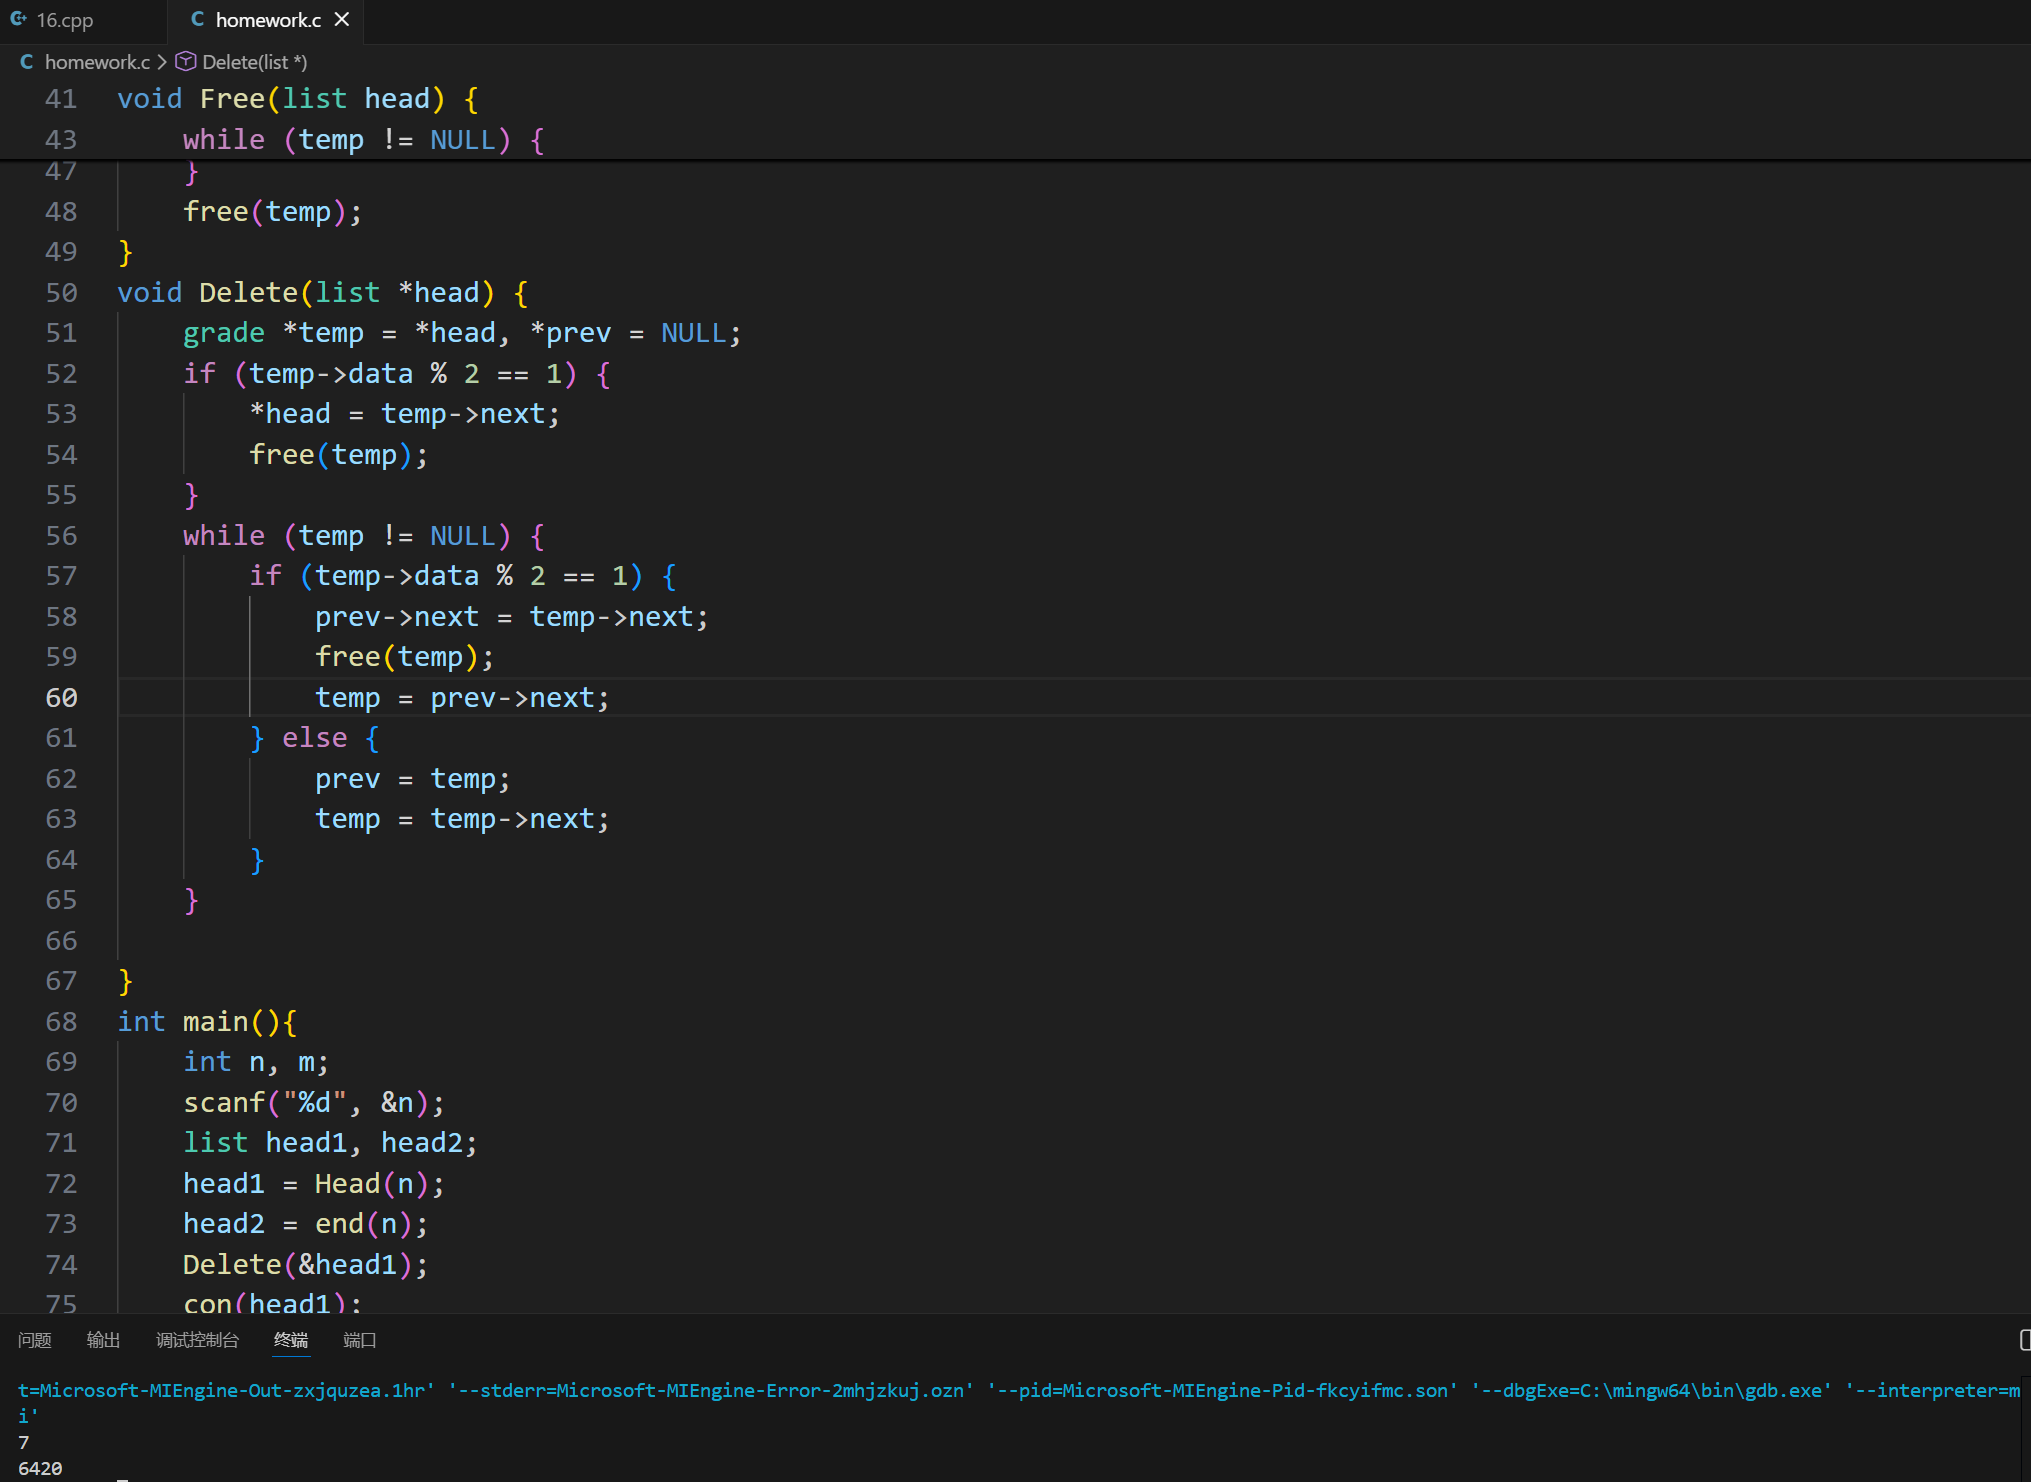Expand the Delete(list *) breadcrumb symbol list
Screen dimensions: 2031x1482
tap(254, 62)
